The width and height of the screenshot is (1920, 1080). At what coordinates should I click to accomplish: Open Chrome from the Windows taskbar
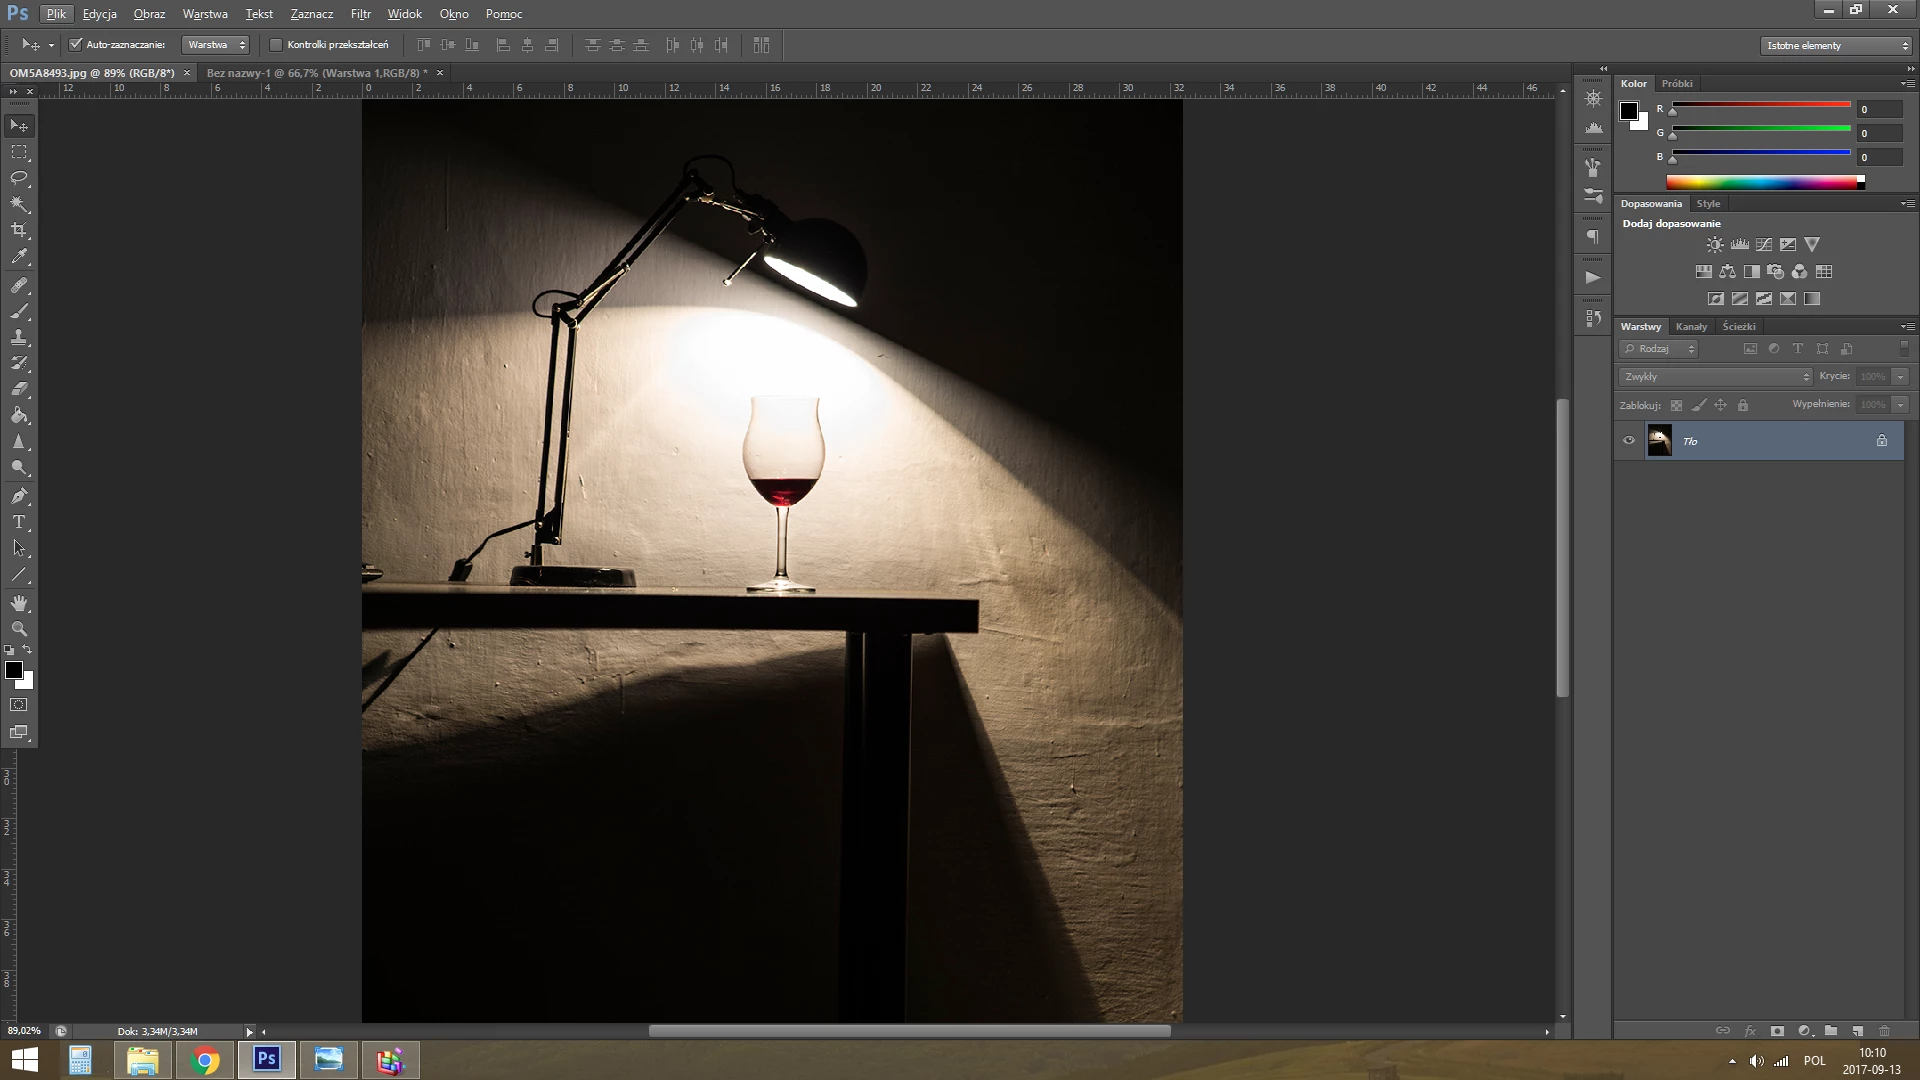pyautogui.click(x=205, y=1060)
